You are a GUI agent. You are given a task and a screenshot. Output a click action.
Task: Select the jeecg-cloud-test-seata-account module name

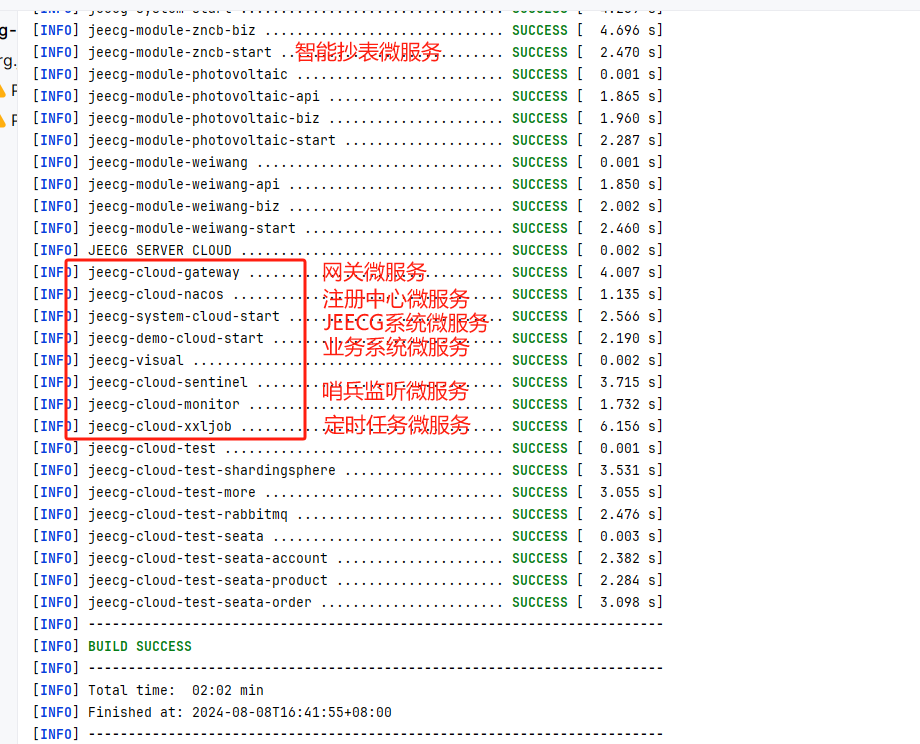tap(208, 559)
